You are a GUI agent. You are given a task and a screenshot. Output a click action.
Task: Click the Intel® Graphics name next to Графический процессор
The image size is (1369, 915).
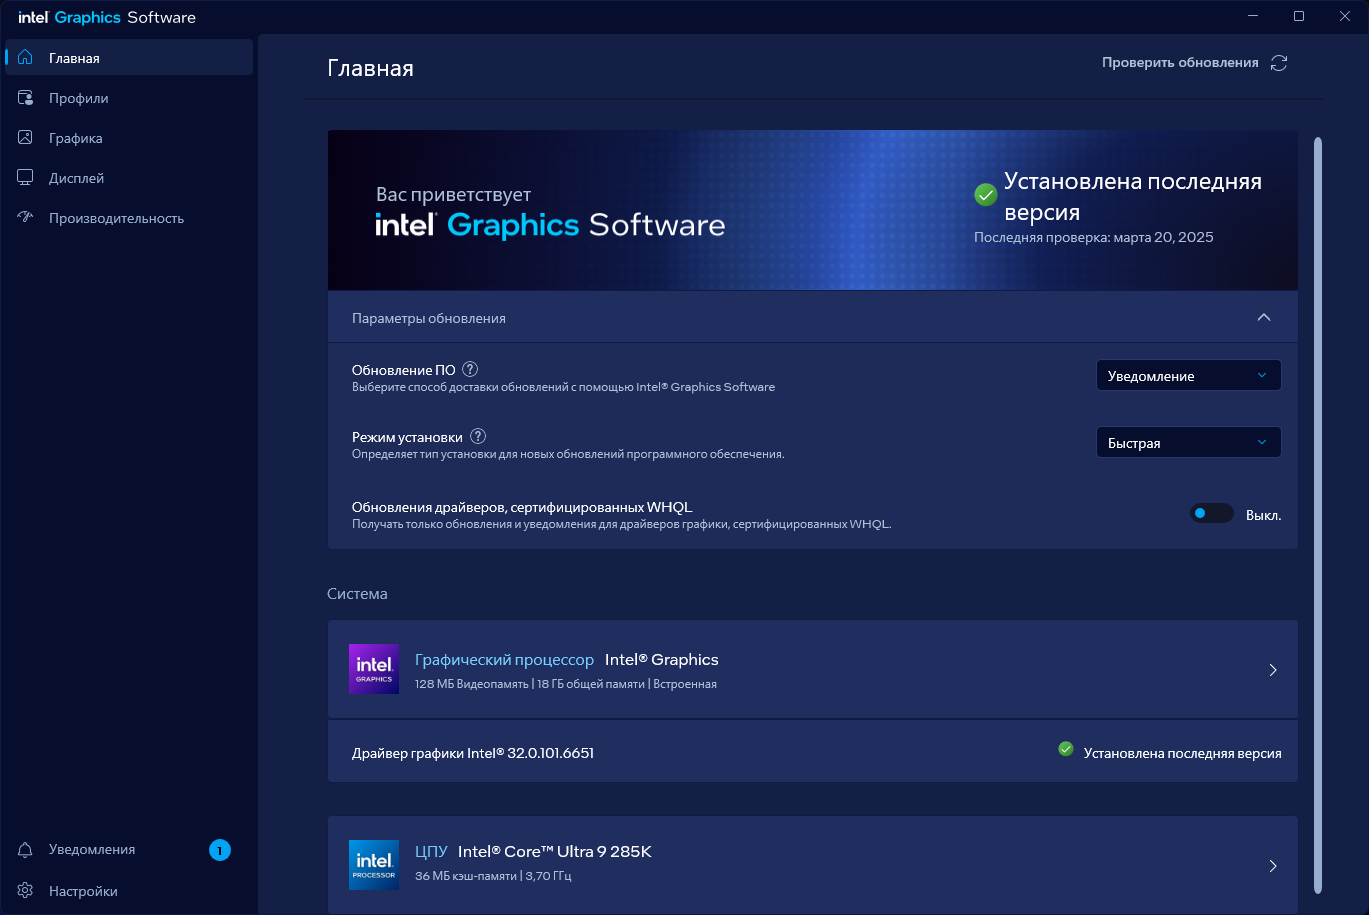[662, 660]
